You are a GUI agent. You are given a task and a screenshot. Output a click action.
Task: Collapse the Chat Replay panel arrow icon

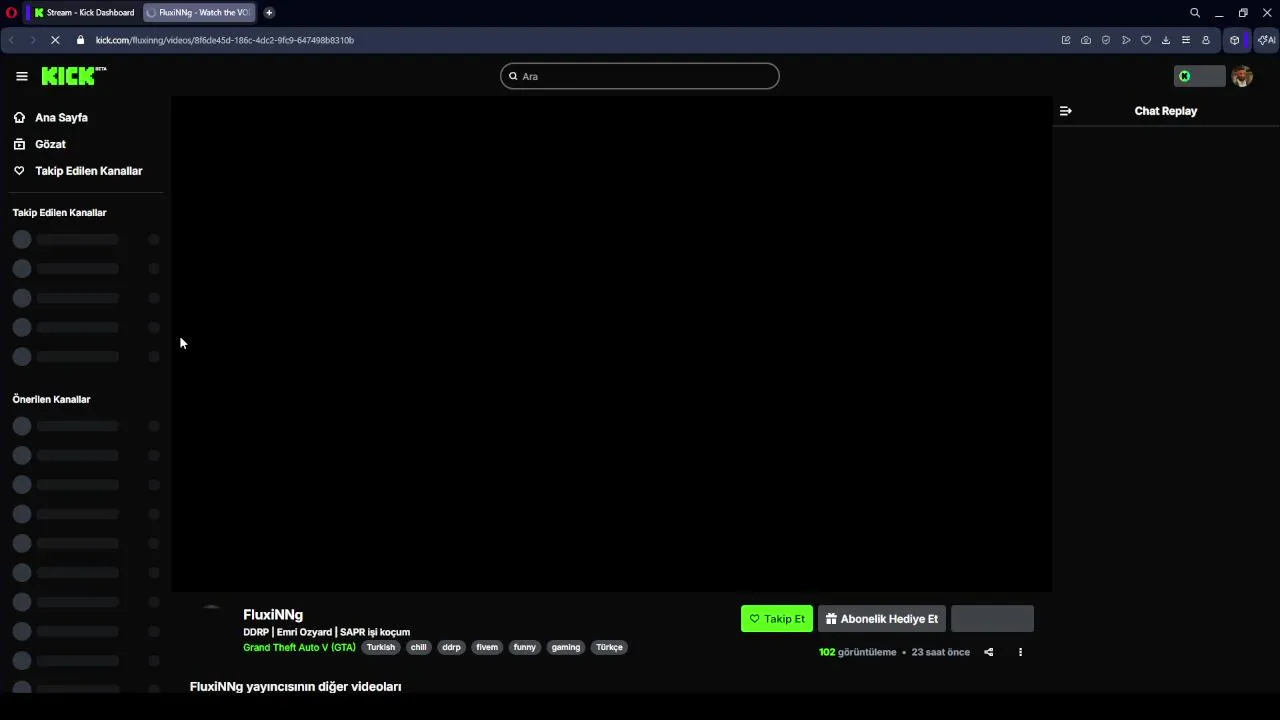click(1065, 111)
